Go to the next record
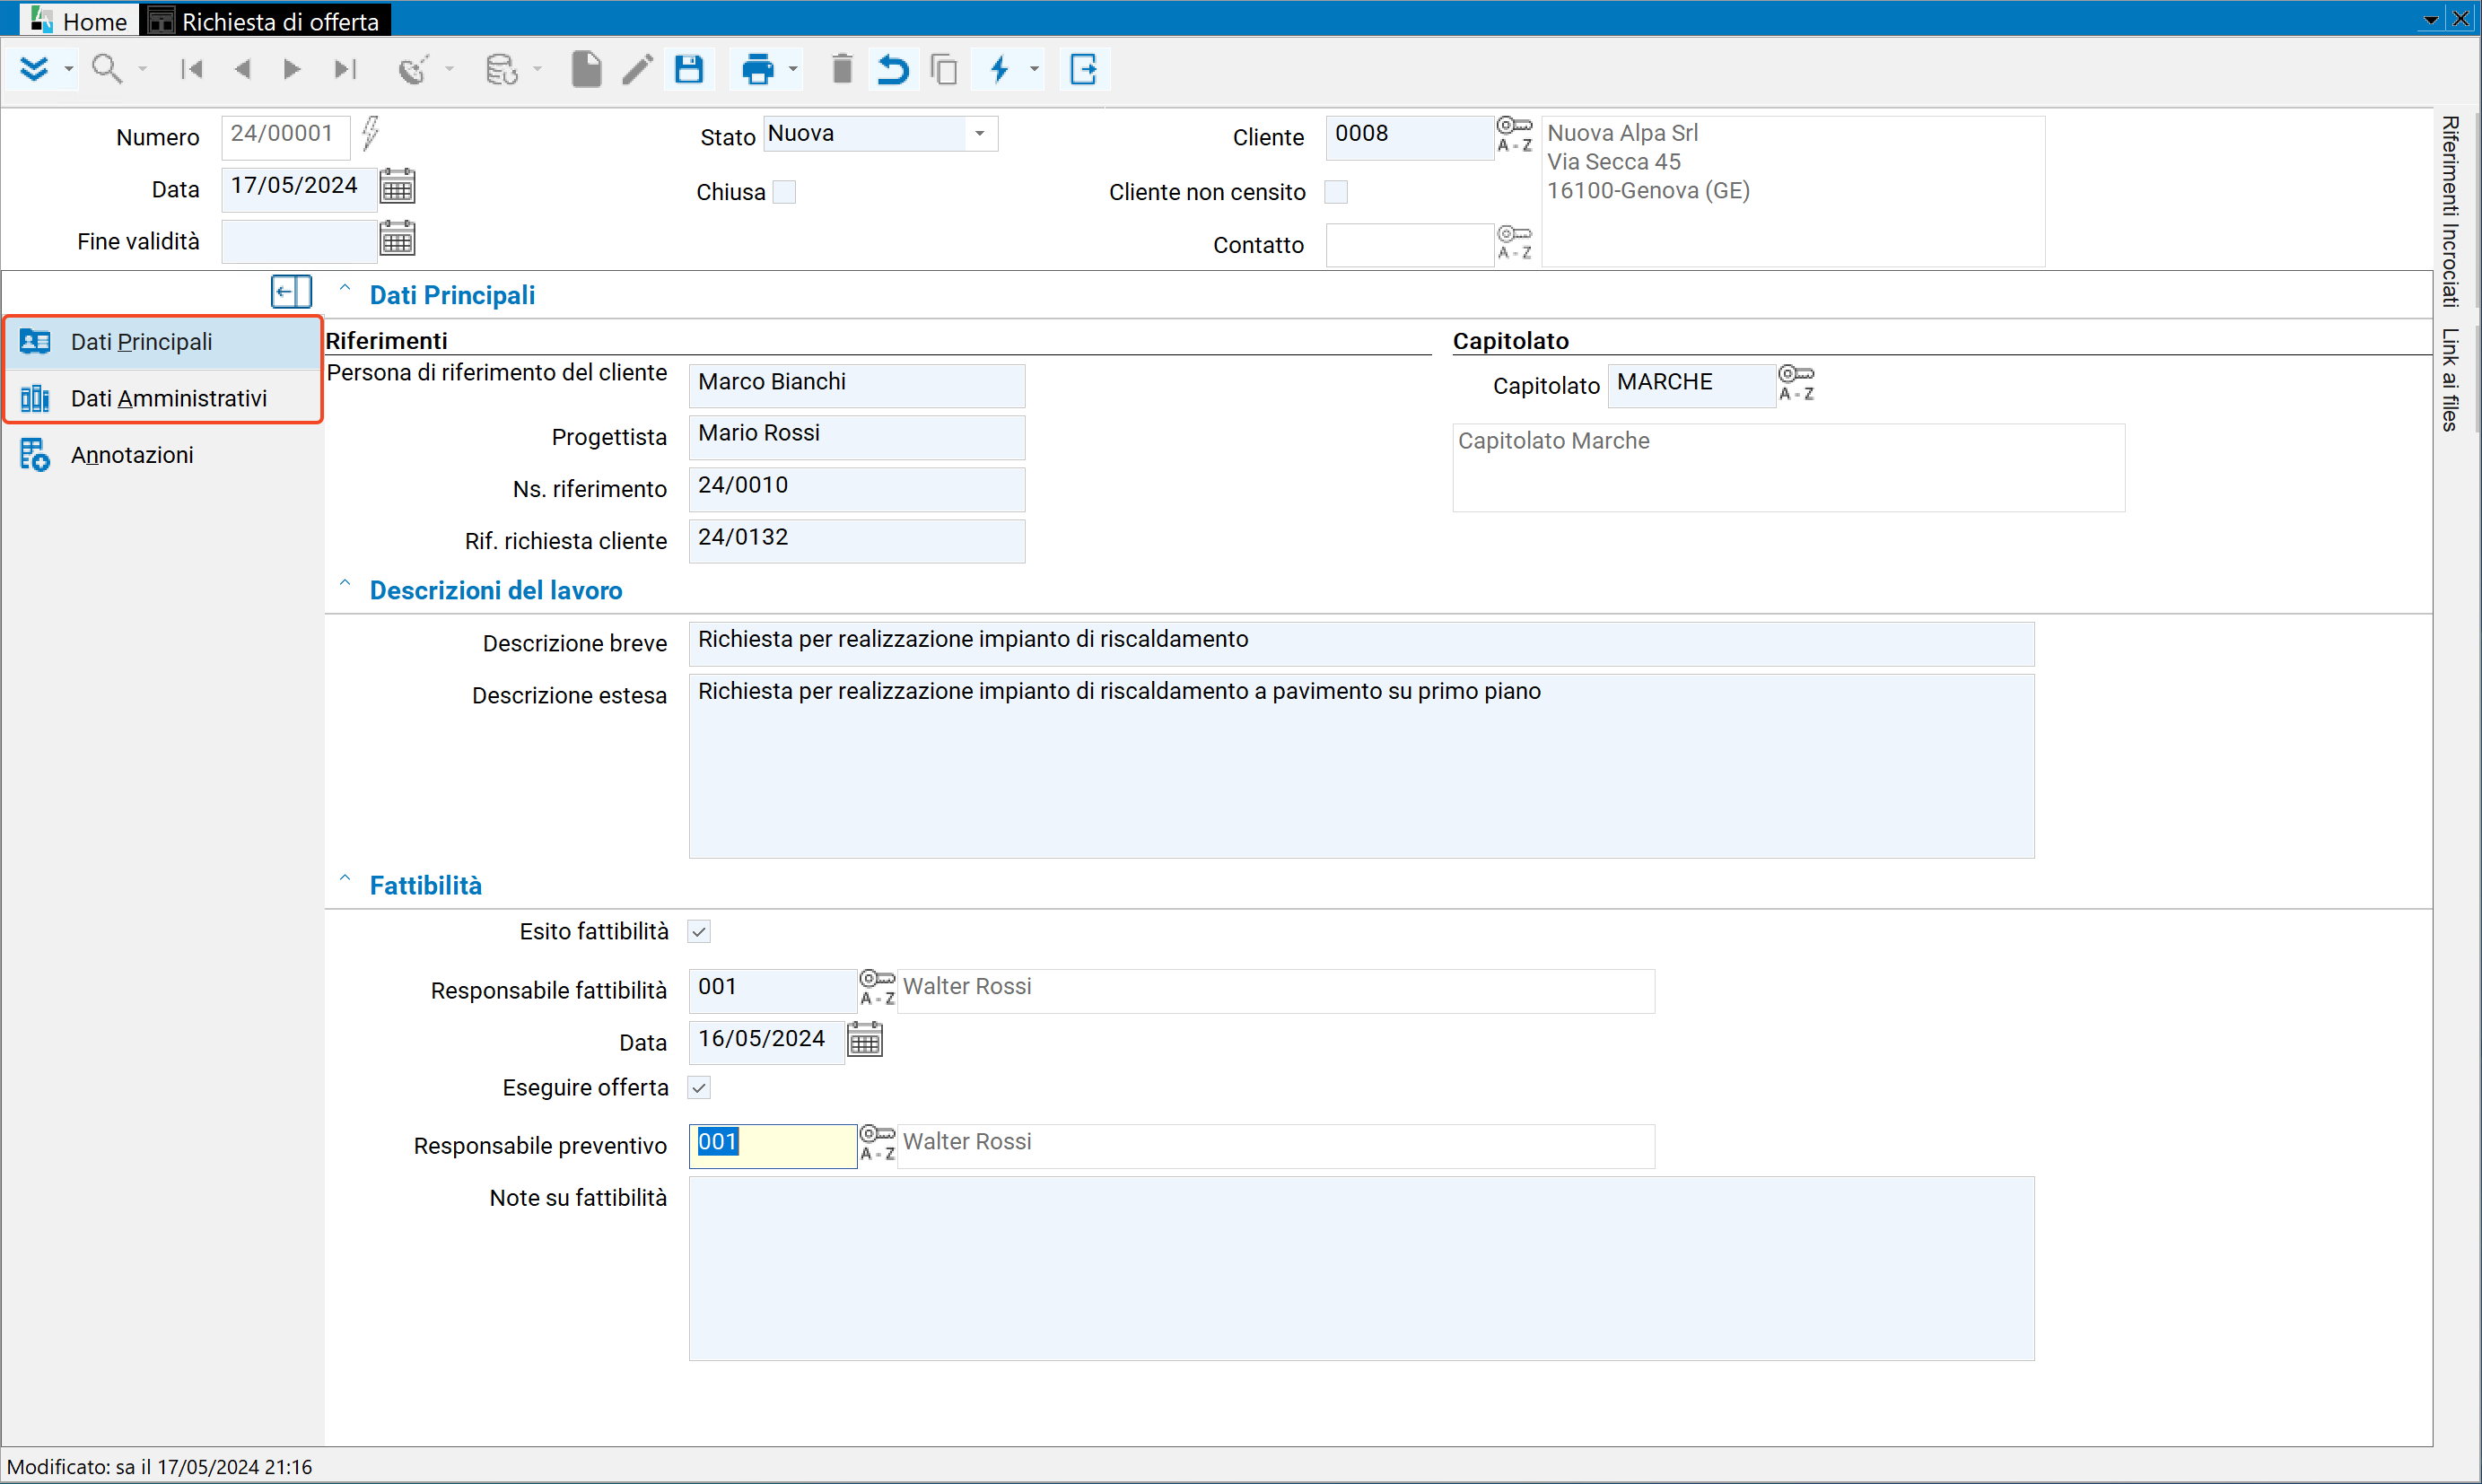This screenshot has width=2482, height=1484. click(292, 69)
